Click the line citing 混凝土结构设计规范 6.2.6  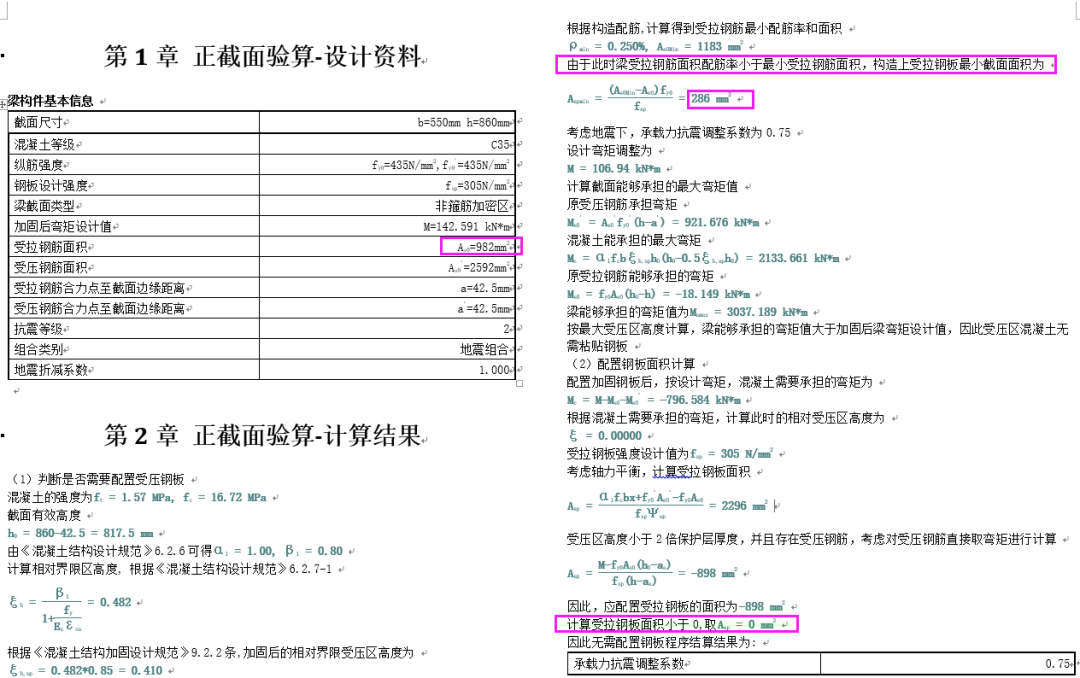click(x=175, y=551)
